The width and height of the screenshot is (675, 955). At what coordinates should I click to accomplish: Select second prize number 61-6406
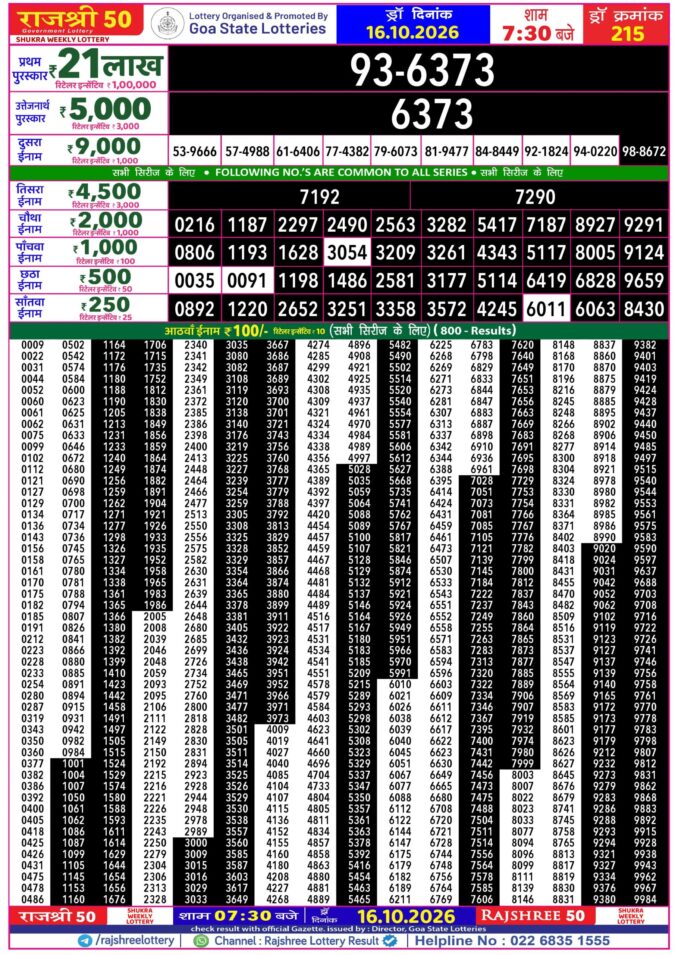coord(297,151)
